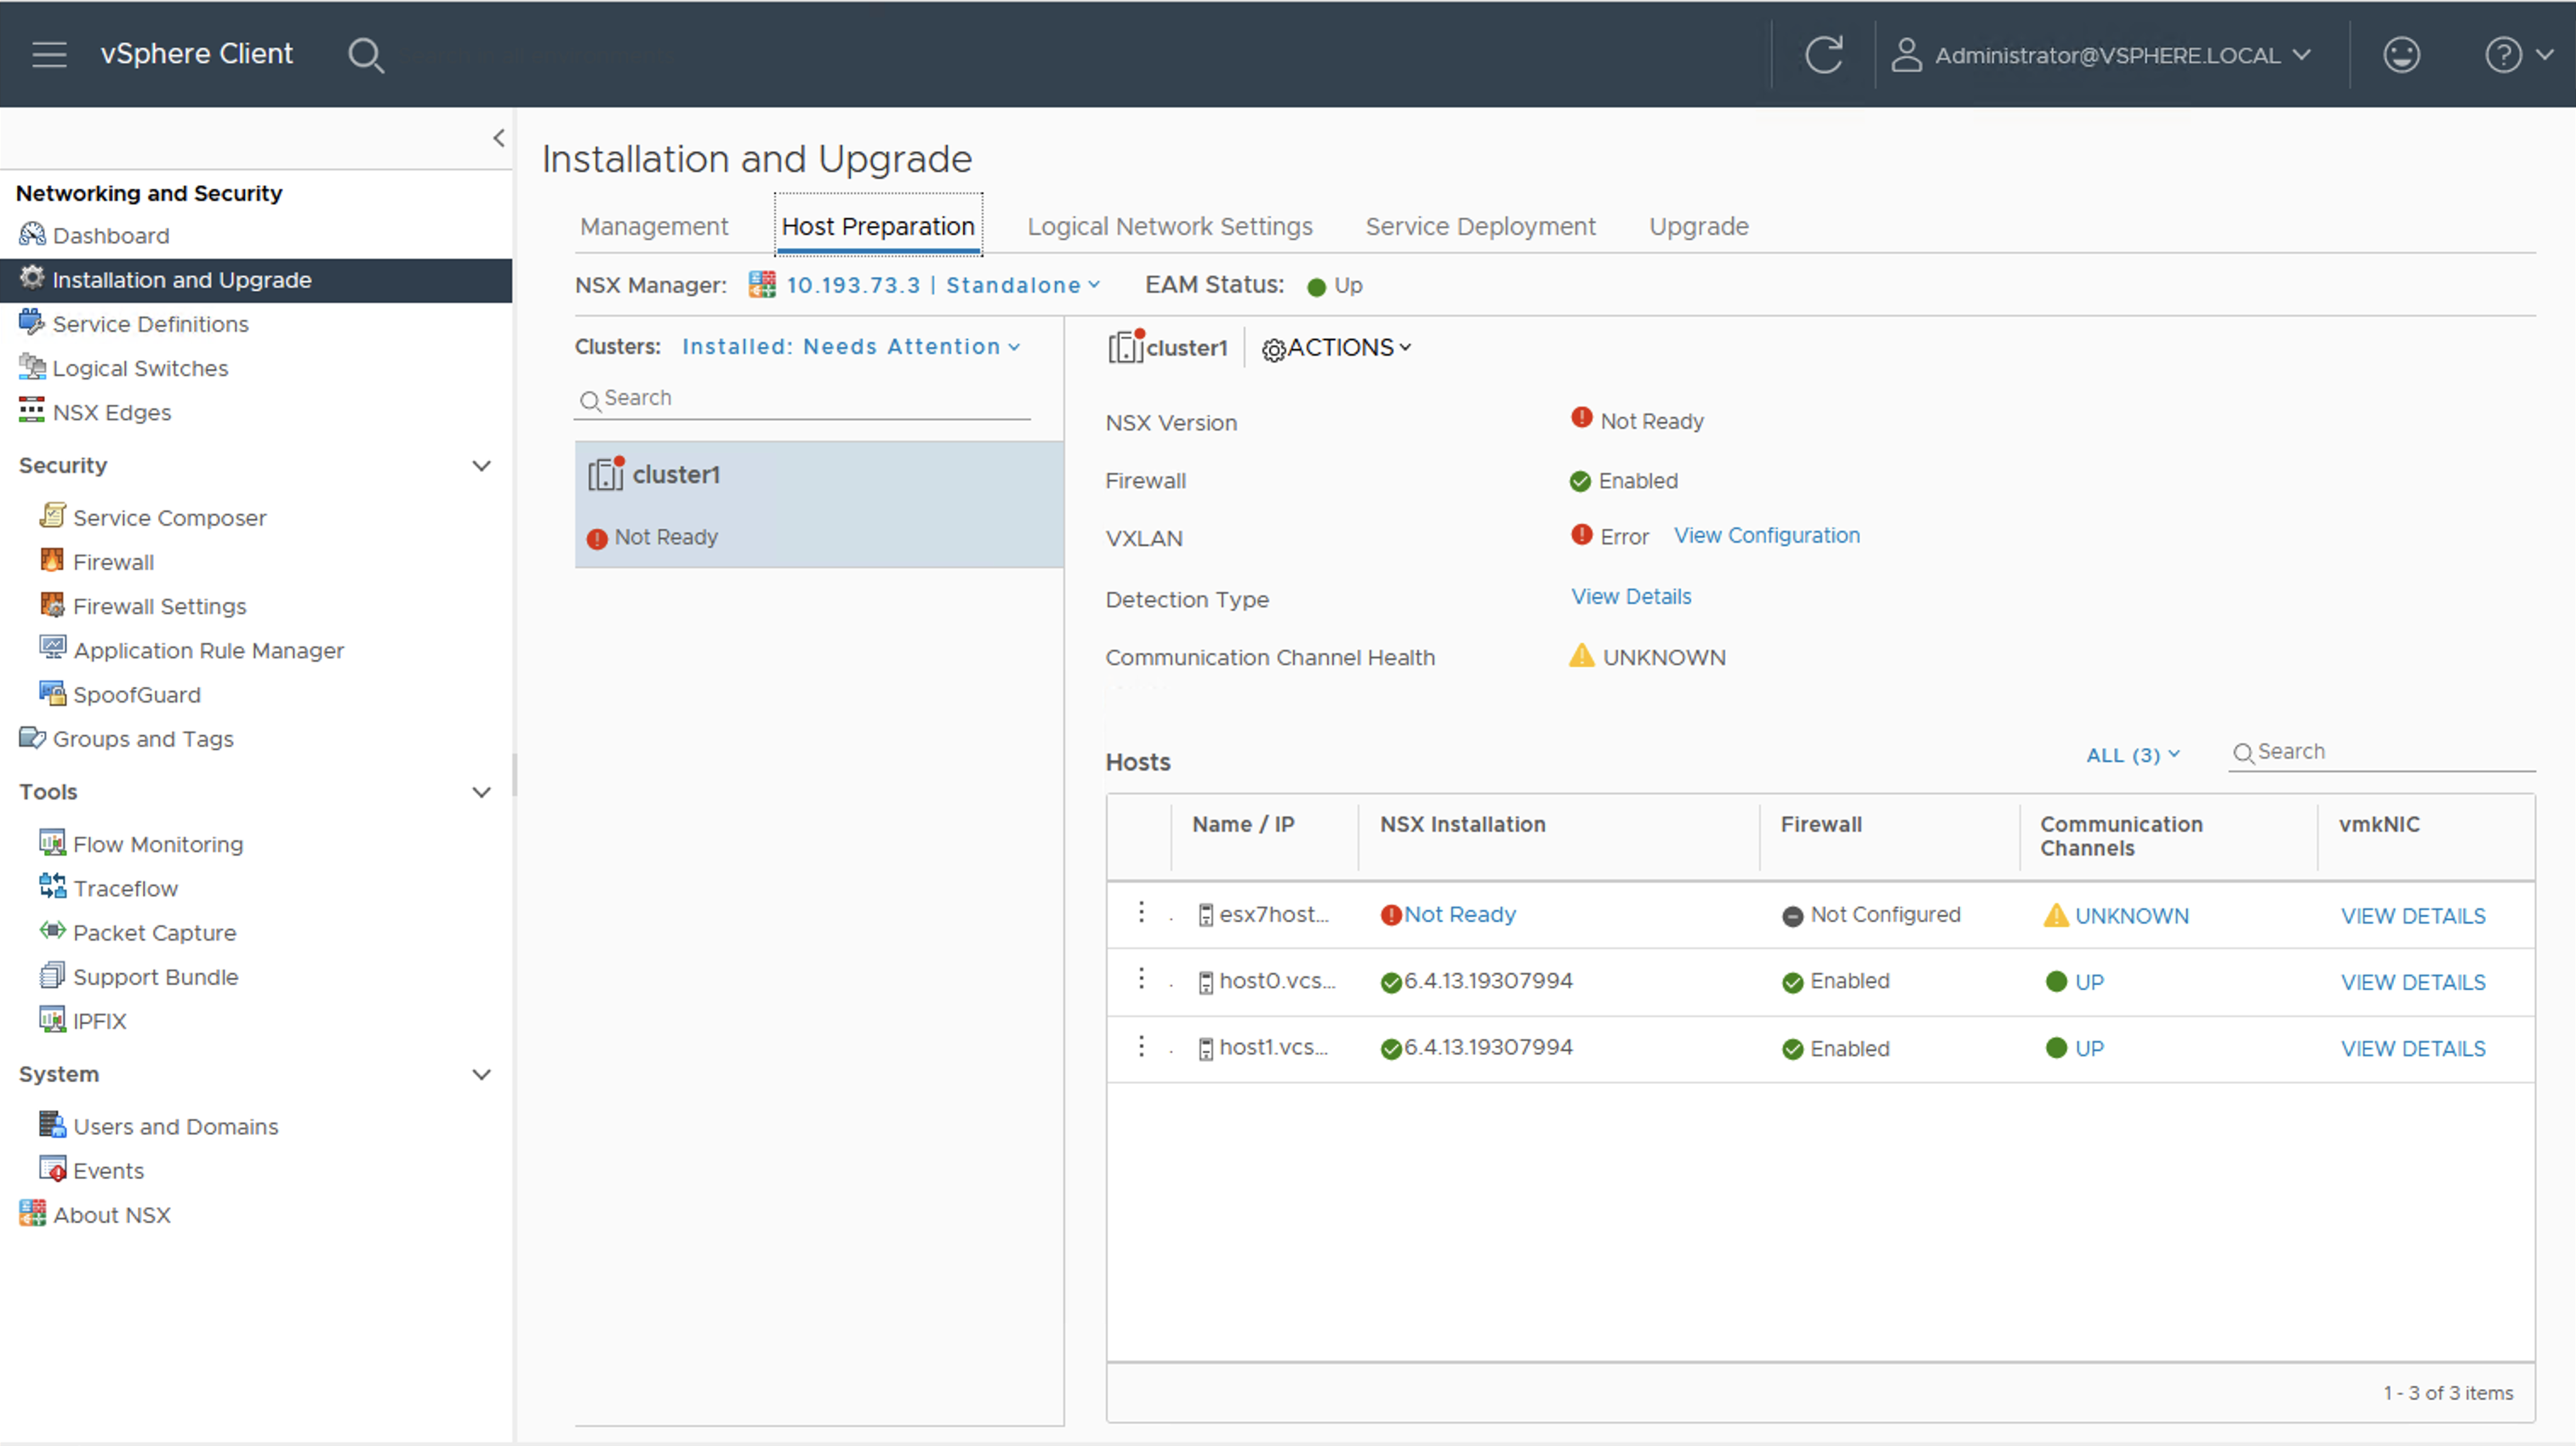The width and height of the screenshot is (2576, 1446).
Task: Open the SpoofGuard item
Action: (136, 694)
